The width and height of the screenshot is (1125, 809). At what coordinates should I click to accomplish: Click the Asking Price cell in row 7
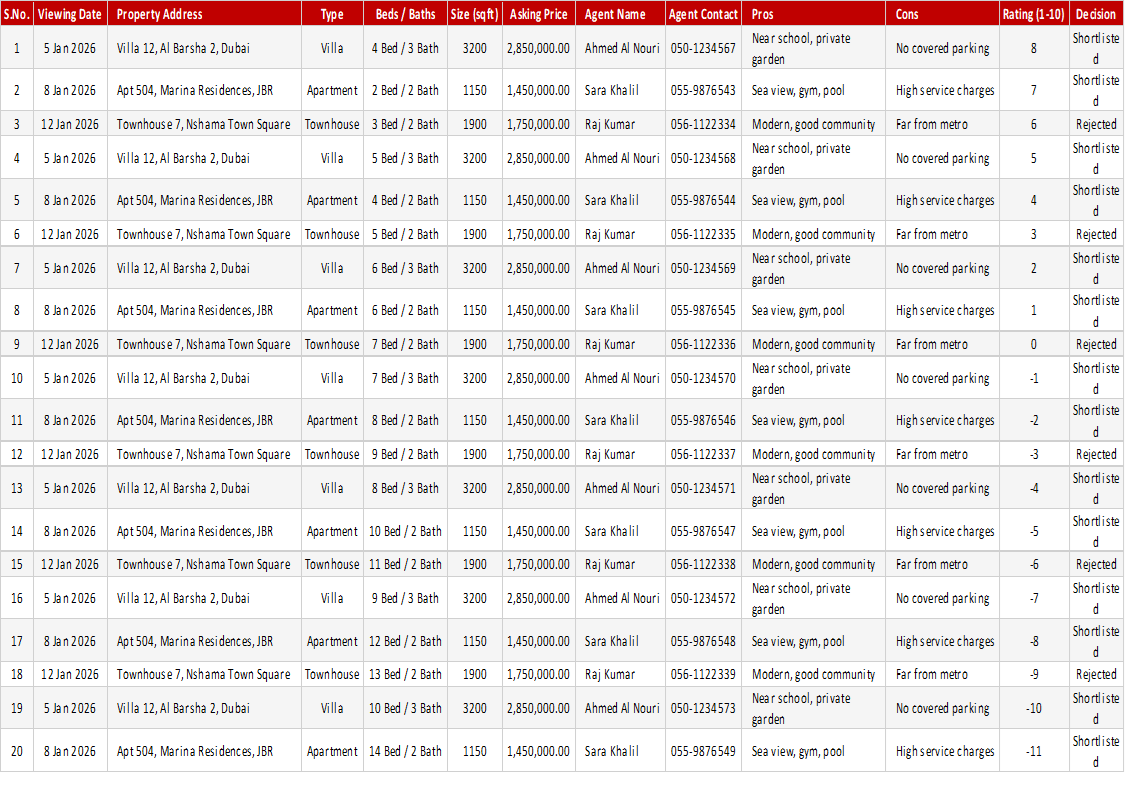[538, 268]
